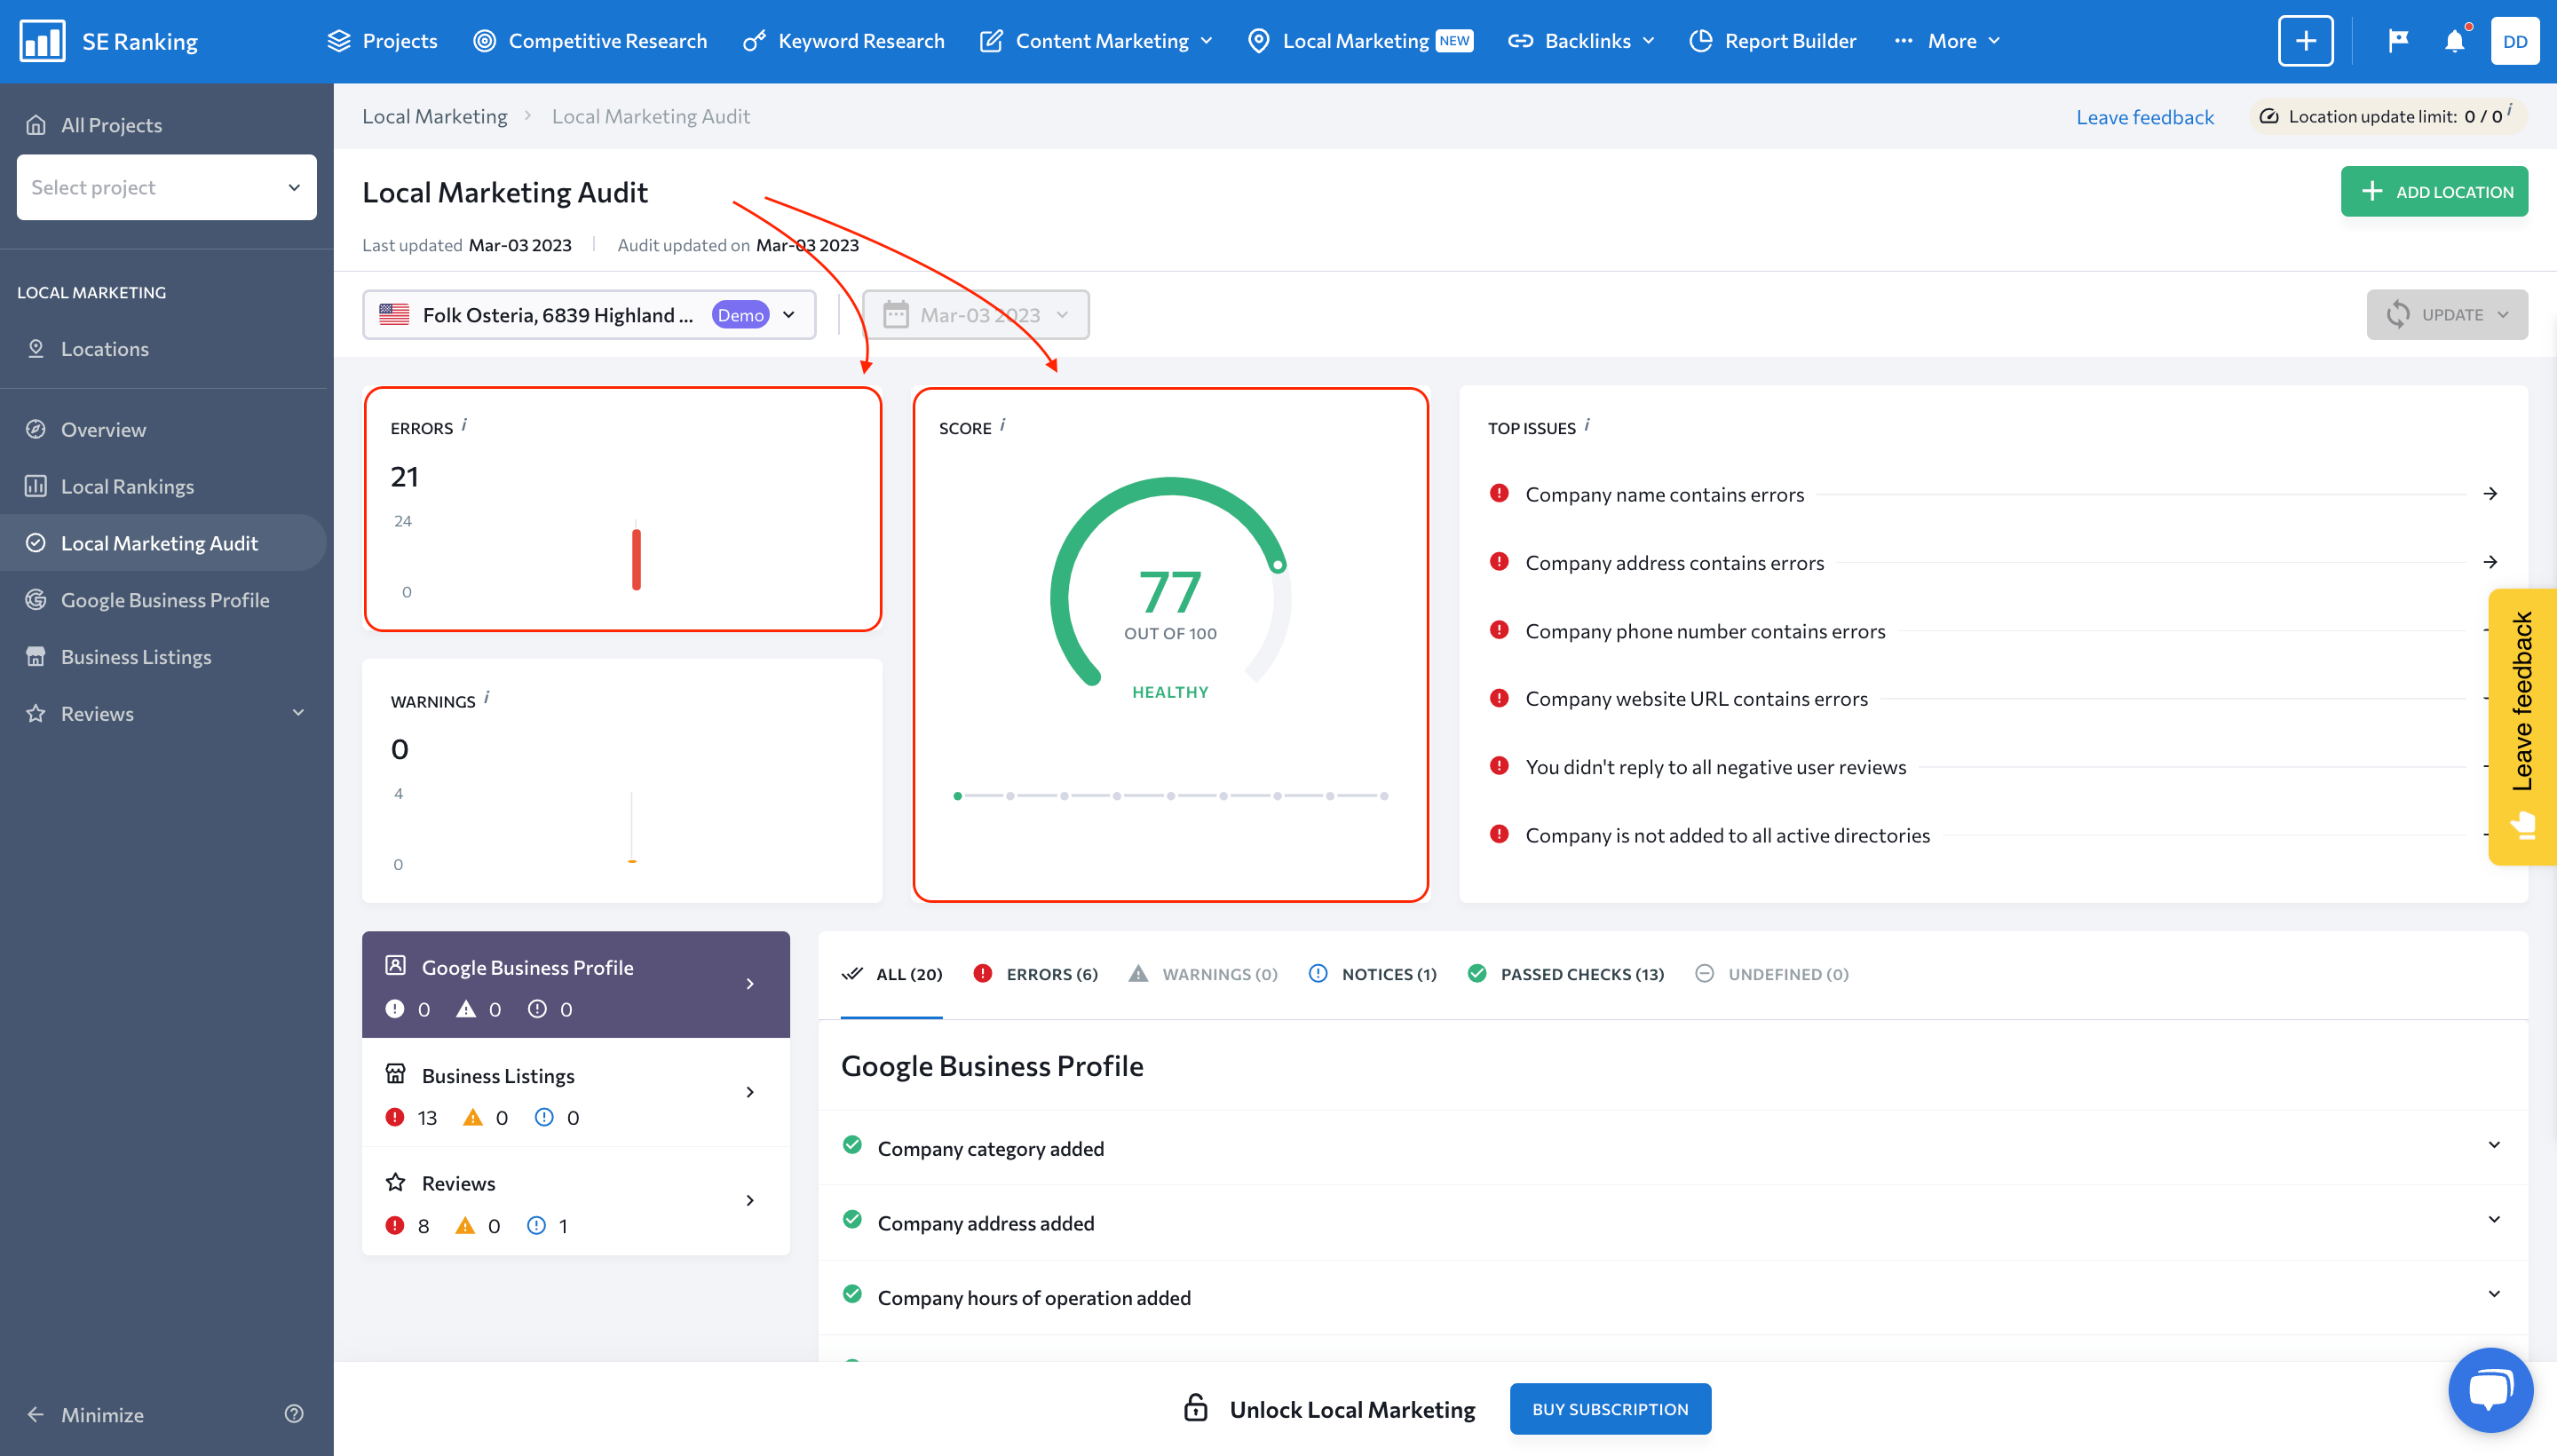This screenshot has width=2557, height=1456.
Task: Click first green dot on score timeline
Action: pos(957,796)
